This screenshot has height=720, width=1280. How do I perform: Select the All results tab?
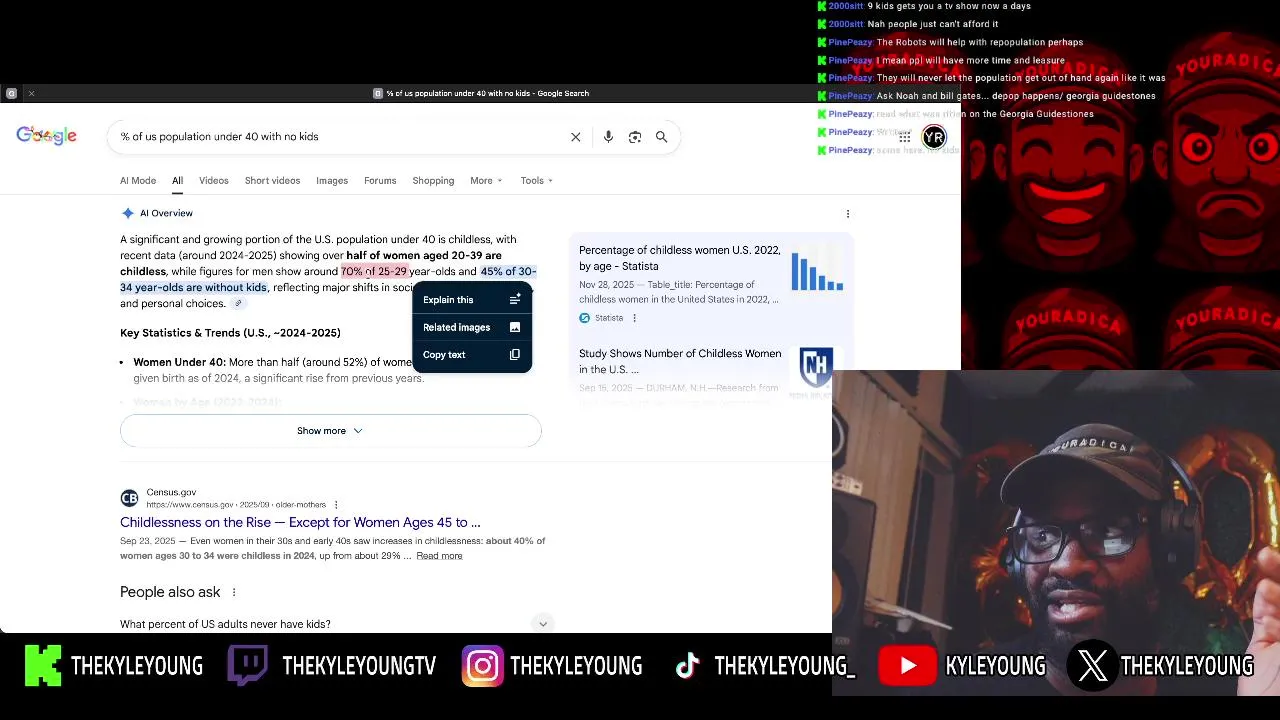pyautogui.click(x=177, y=181)
